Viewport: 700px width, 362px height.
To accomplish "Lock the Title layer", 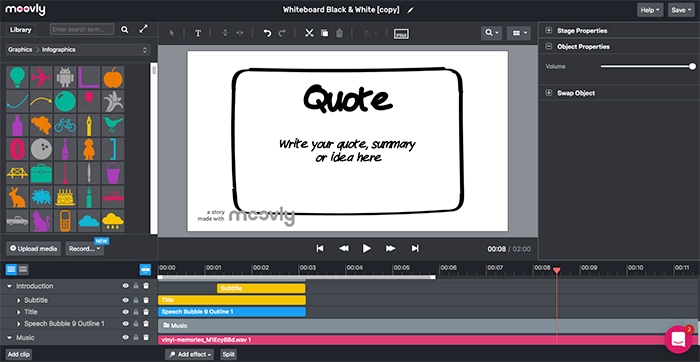I will pyautogui.click(x=136, y=312).
